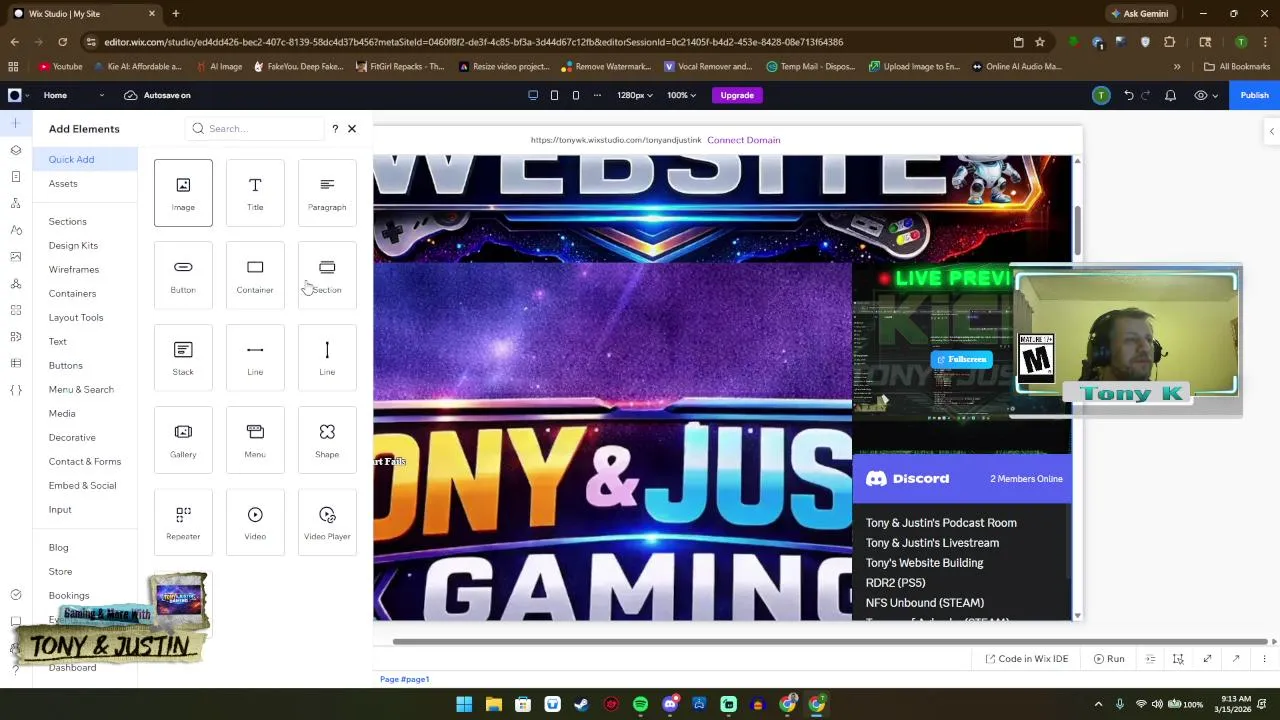The image size is (1280, 720).
Task: Publish the site
Action: tap(1254, 95)
